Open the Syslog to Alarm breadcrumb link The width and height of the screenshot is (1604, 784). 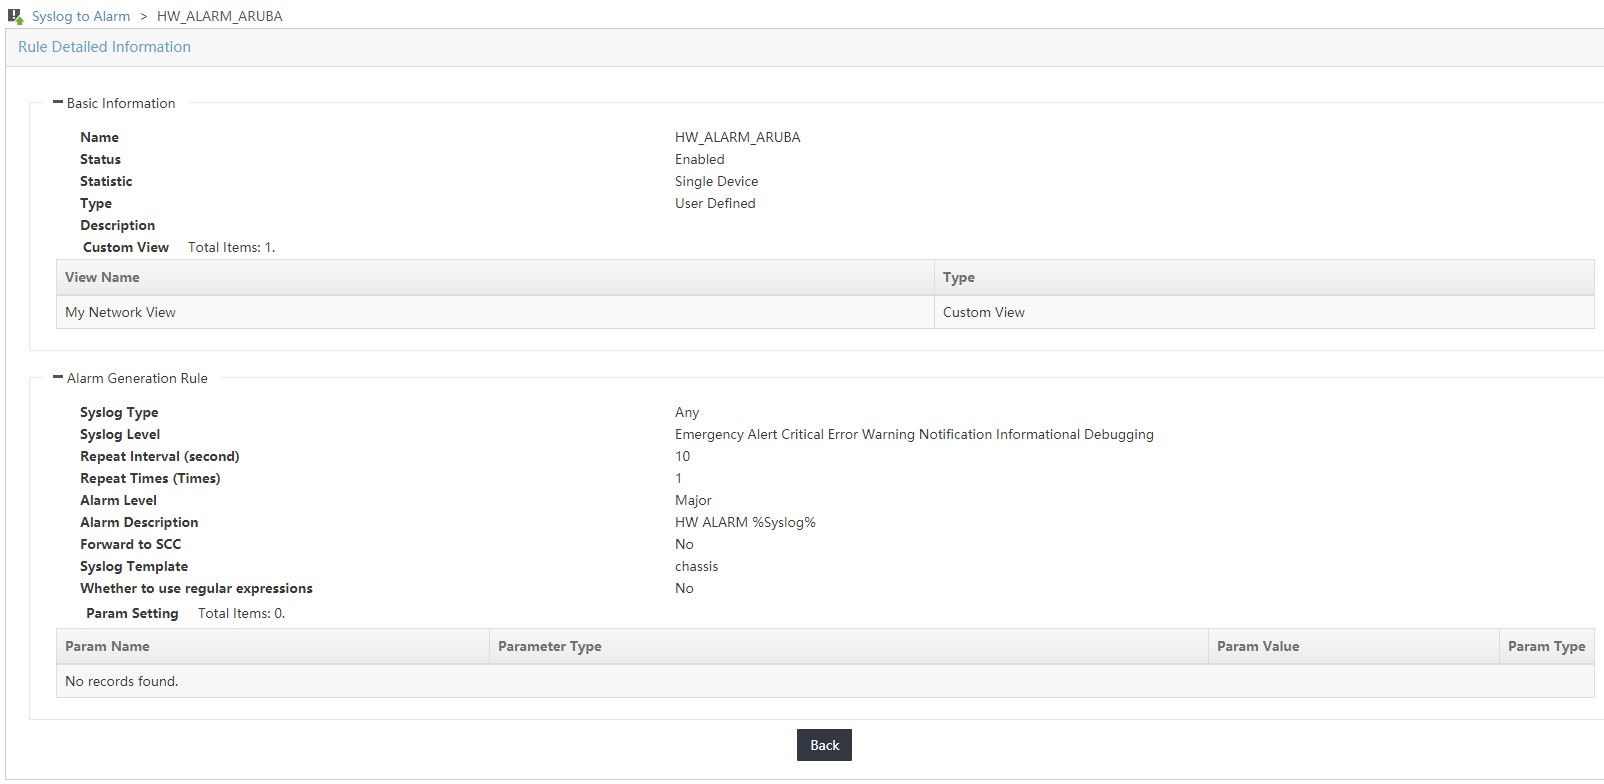(x=81, y=16)
